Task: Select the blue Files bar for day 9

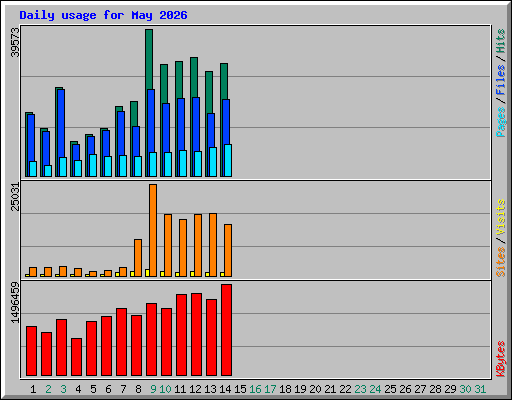Action: (x=151, y=121)
